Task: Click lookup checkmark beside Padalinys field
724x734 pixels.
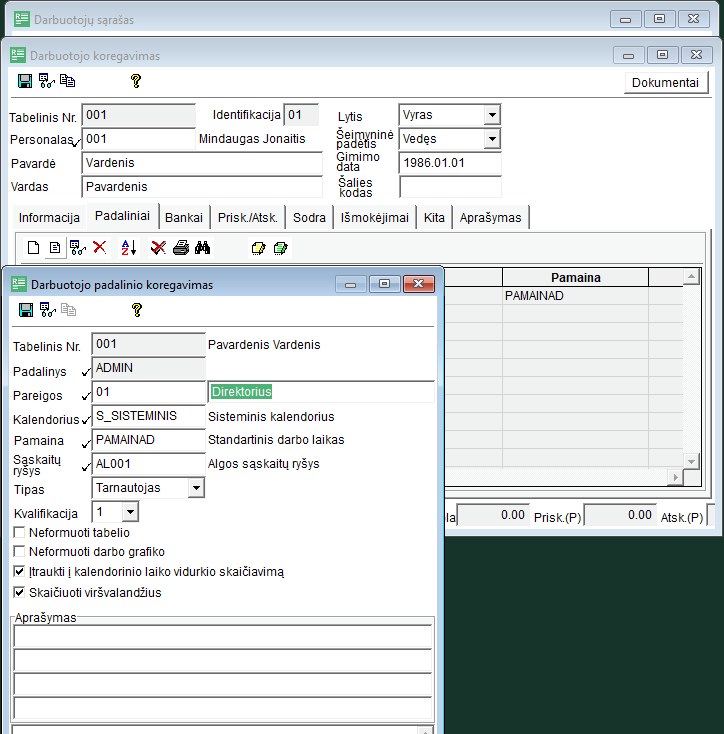Action: tap(86, 373)
